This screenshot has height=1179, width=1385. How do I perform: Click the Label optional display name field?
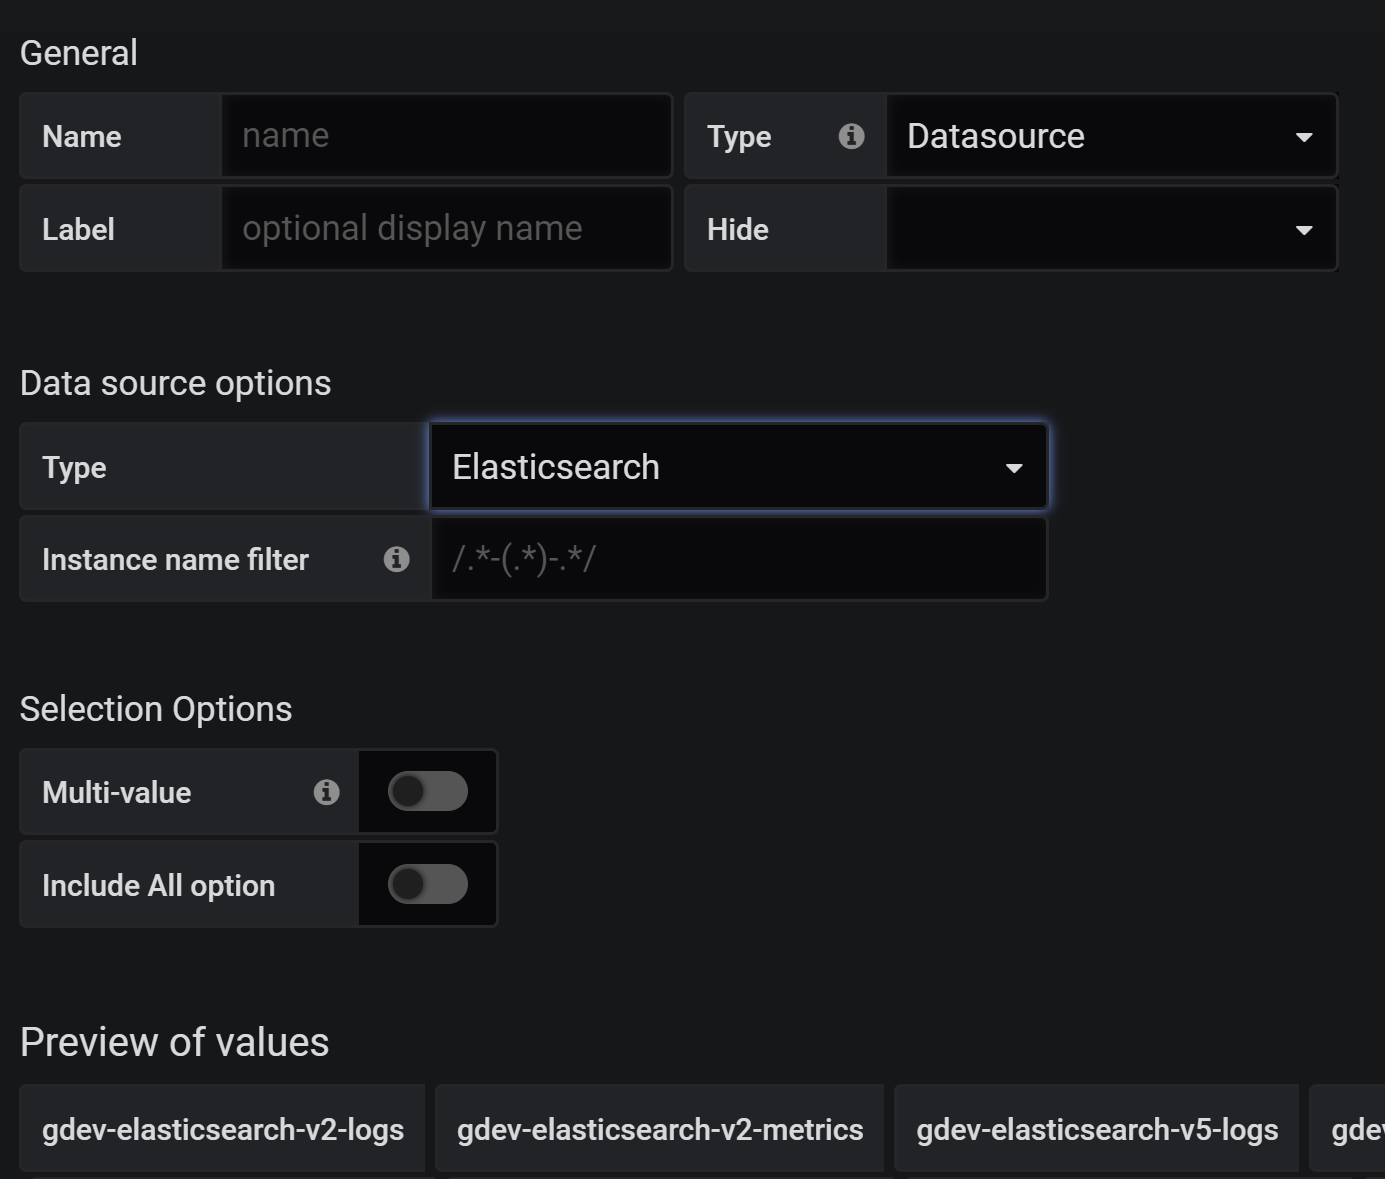pyautogui.click(x=446, y=228)
